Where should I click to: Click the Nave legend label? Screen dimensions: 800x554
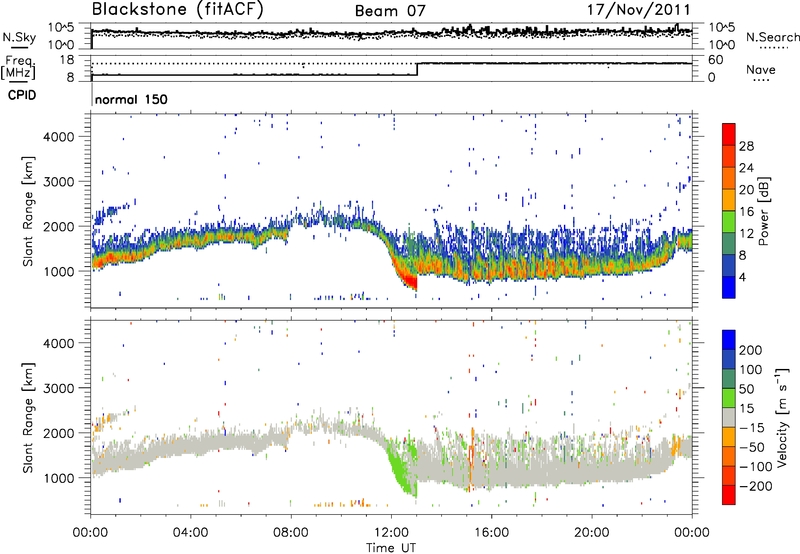pyautogui.click(x=761, y=69)
